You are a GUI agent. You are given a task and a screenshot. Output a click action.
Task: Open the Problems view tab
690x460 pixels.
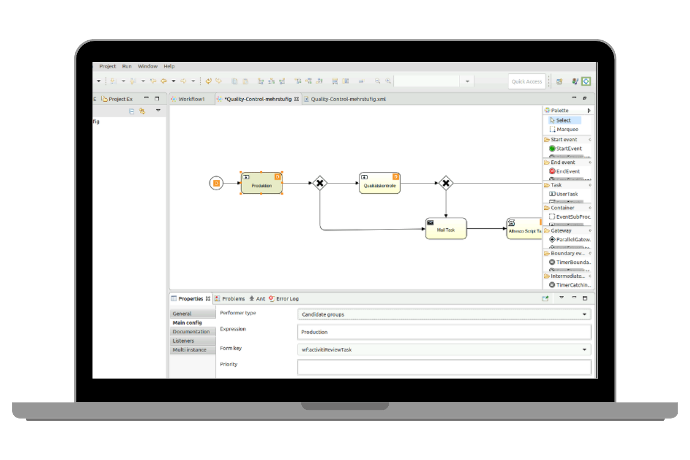(232, 298)
